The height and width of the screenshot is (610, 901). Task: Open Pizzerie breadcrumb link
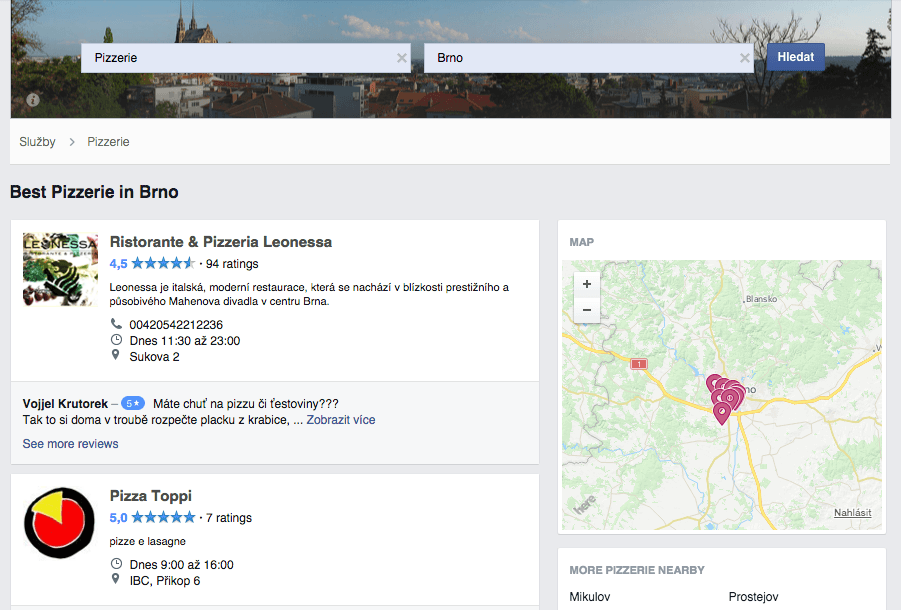coord(108,142)
